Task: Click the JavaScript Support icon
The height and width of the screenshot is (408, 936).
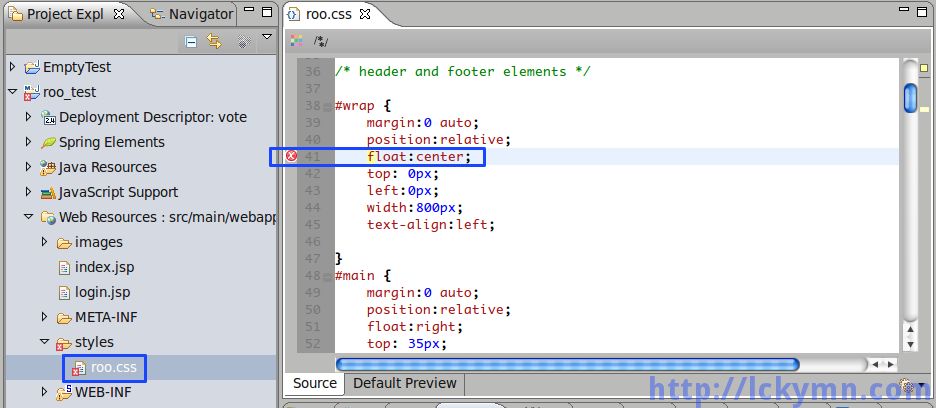Action: click(48, 193)
